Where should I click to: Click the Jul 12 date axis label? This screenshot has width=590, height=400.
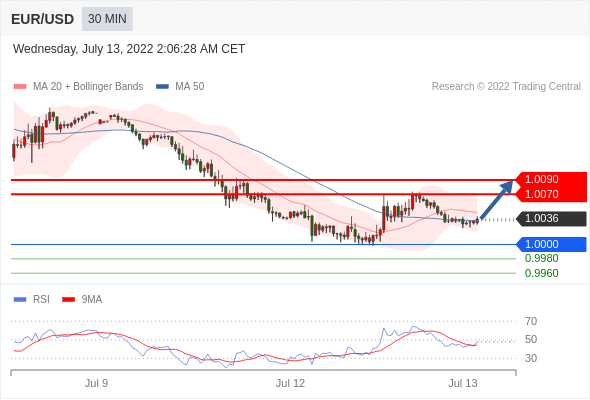[290, 383]
